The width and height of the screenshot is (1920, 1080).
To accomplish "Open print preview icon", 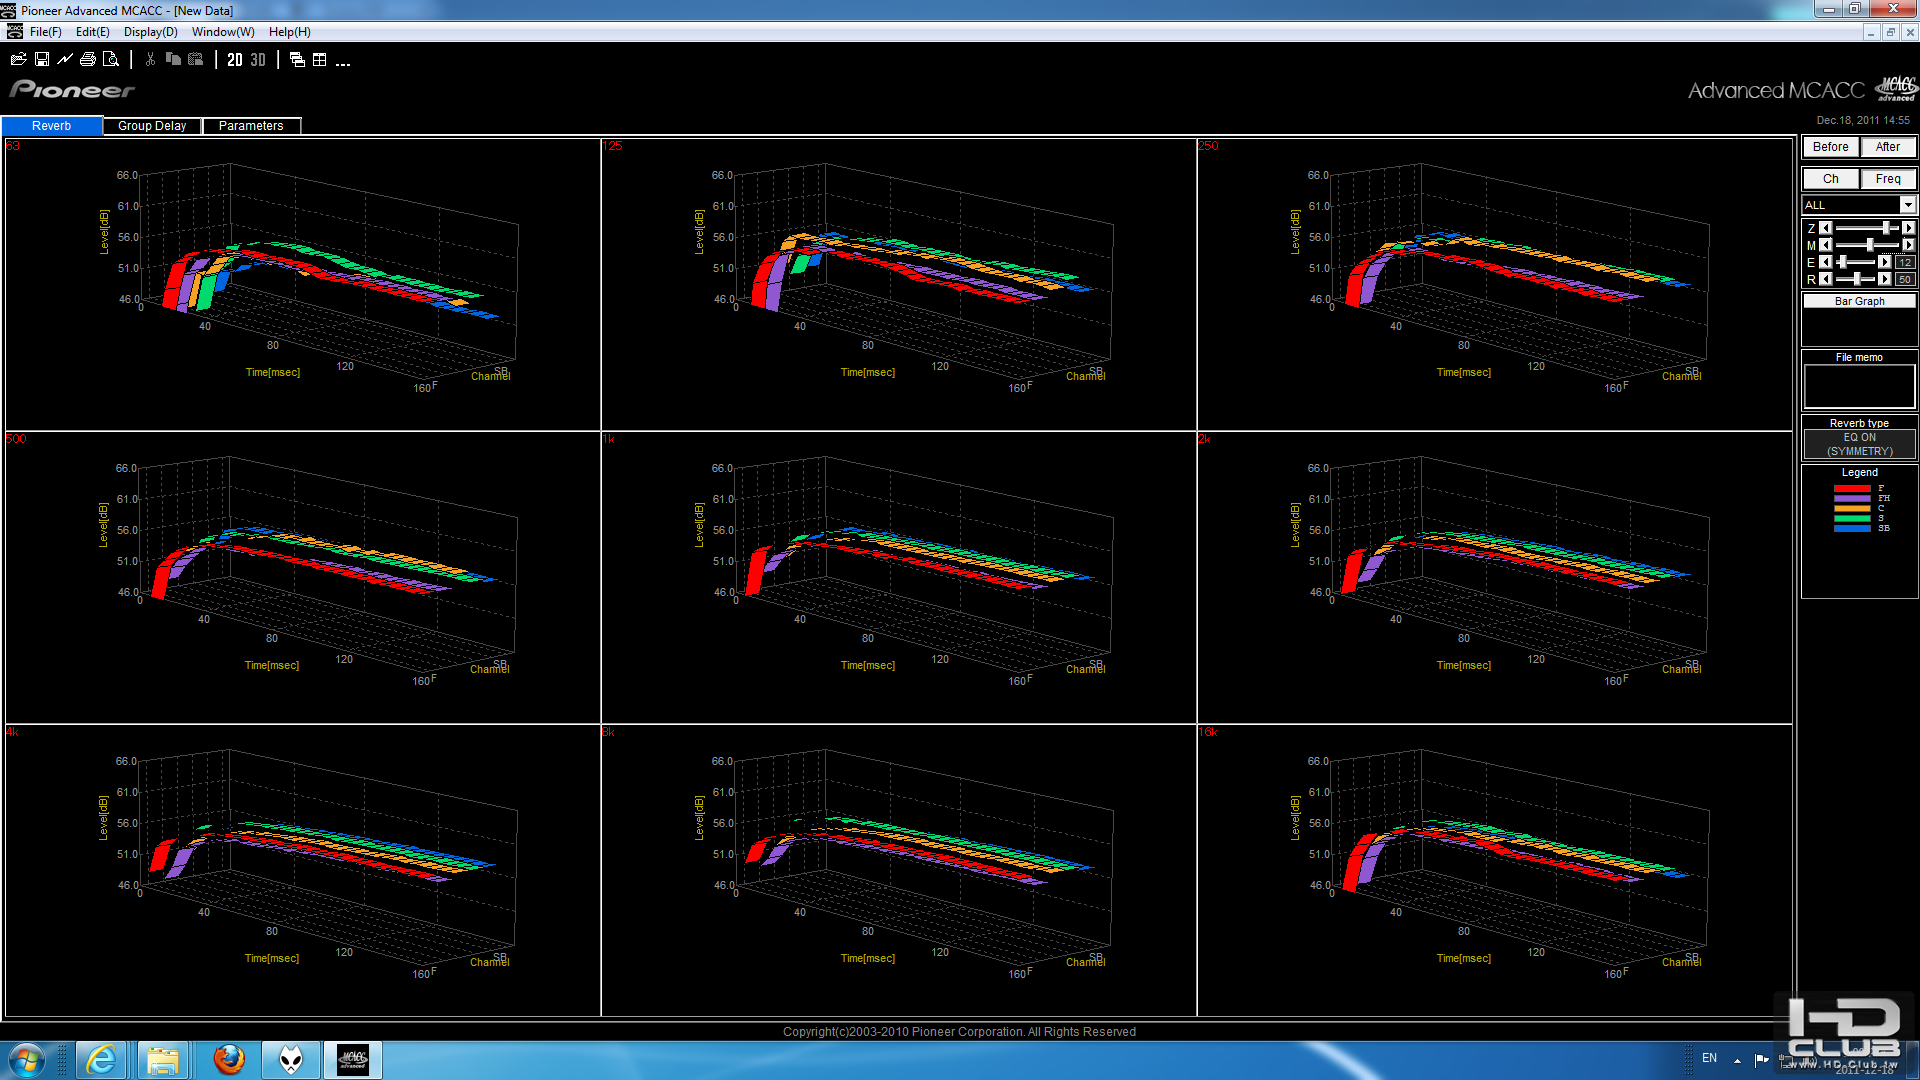I will click(x=111, y=60).
